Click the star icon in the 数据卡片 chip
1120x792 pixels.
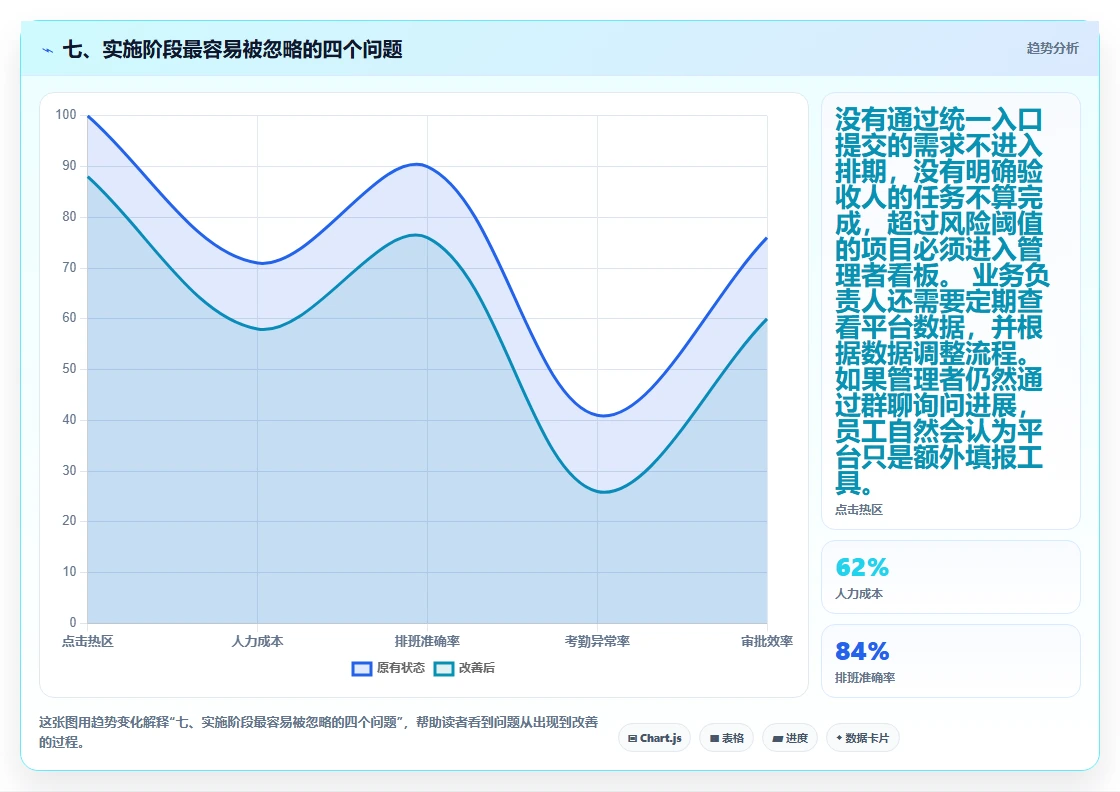[839, 738]
